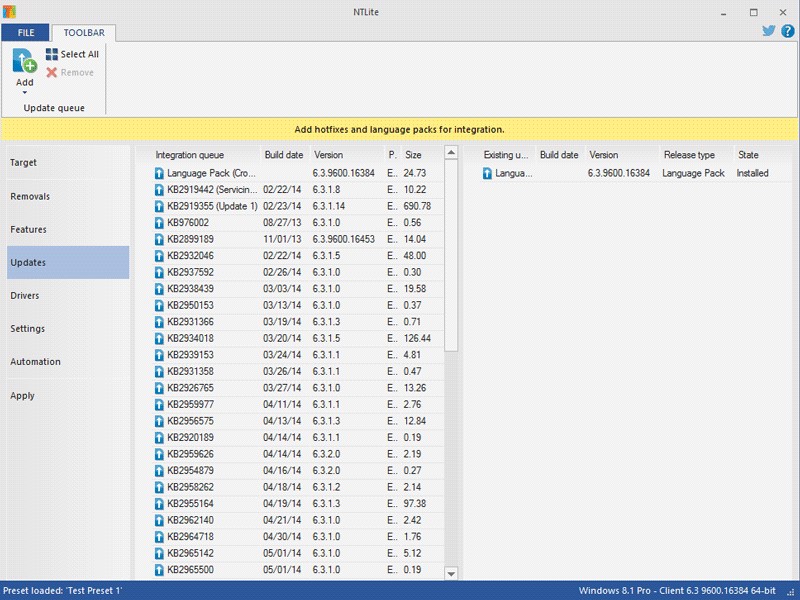Screen dimensions: 800x600
Task: Open the Add dropdown arrow
Action: coord(24,93)
